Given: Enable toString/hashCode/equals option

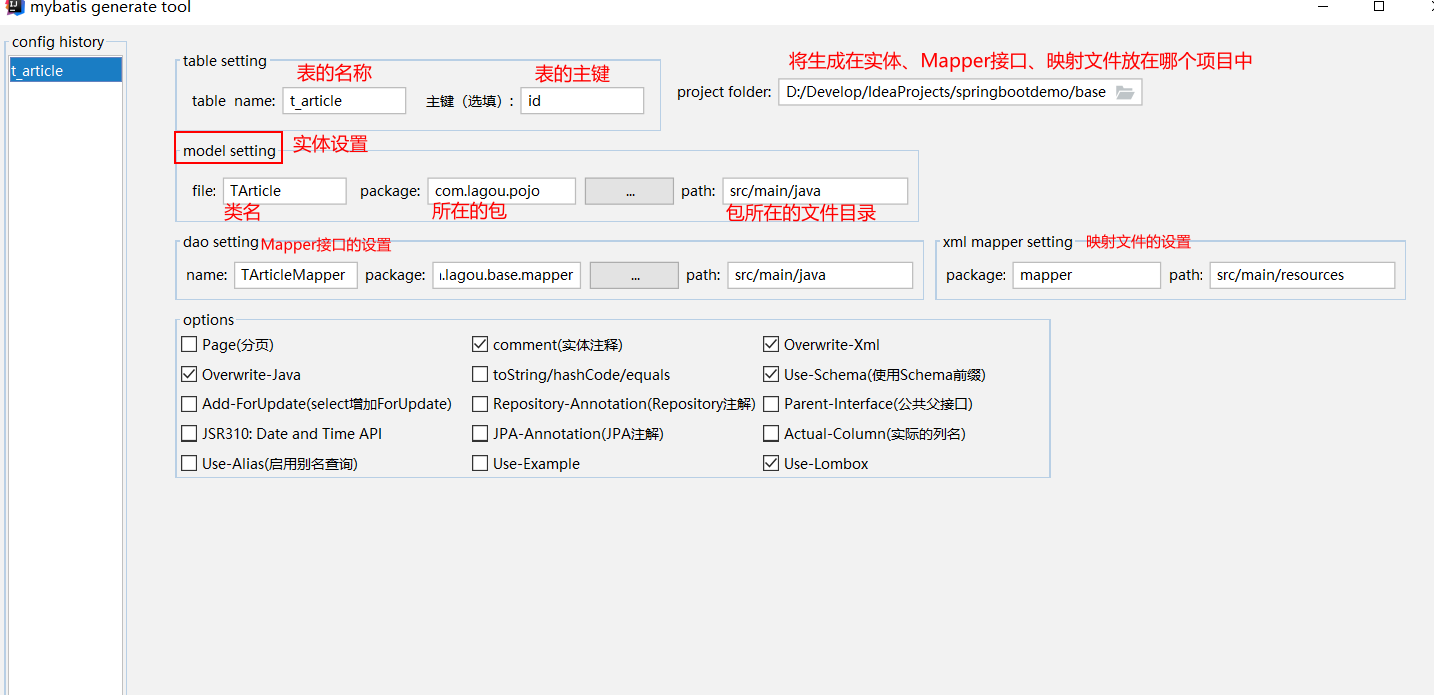Looking at the screenshot, I should point(480,375).
